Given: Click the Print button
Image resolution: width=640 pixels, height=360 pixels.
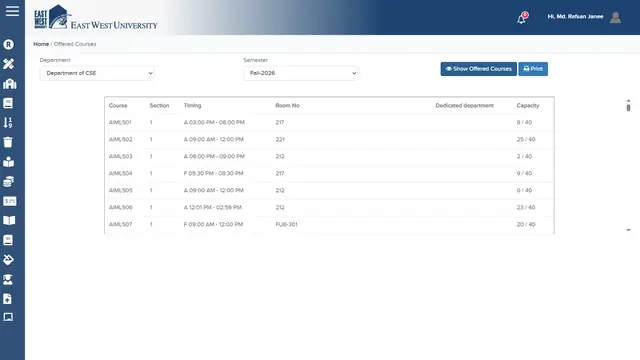Looking at the screenshot, I should tap(533, 69).
